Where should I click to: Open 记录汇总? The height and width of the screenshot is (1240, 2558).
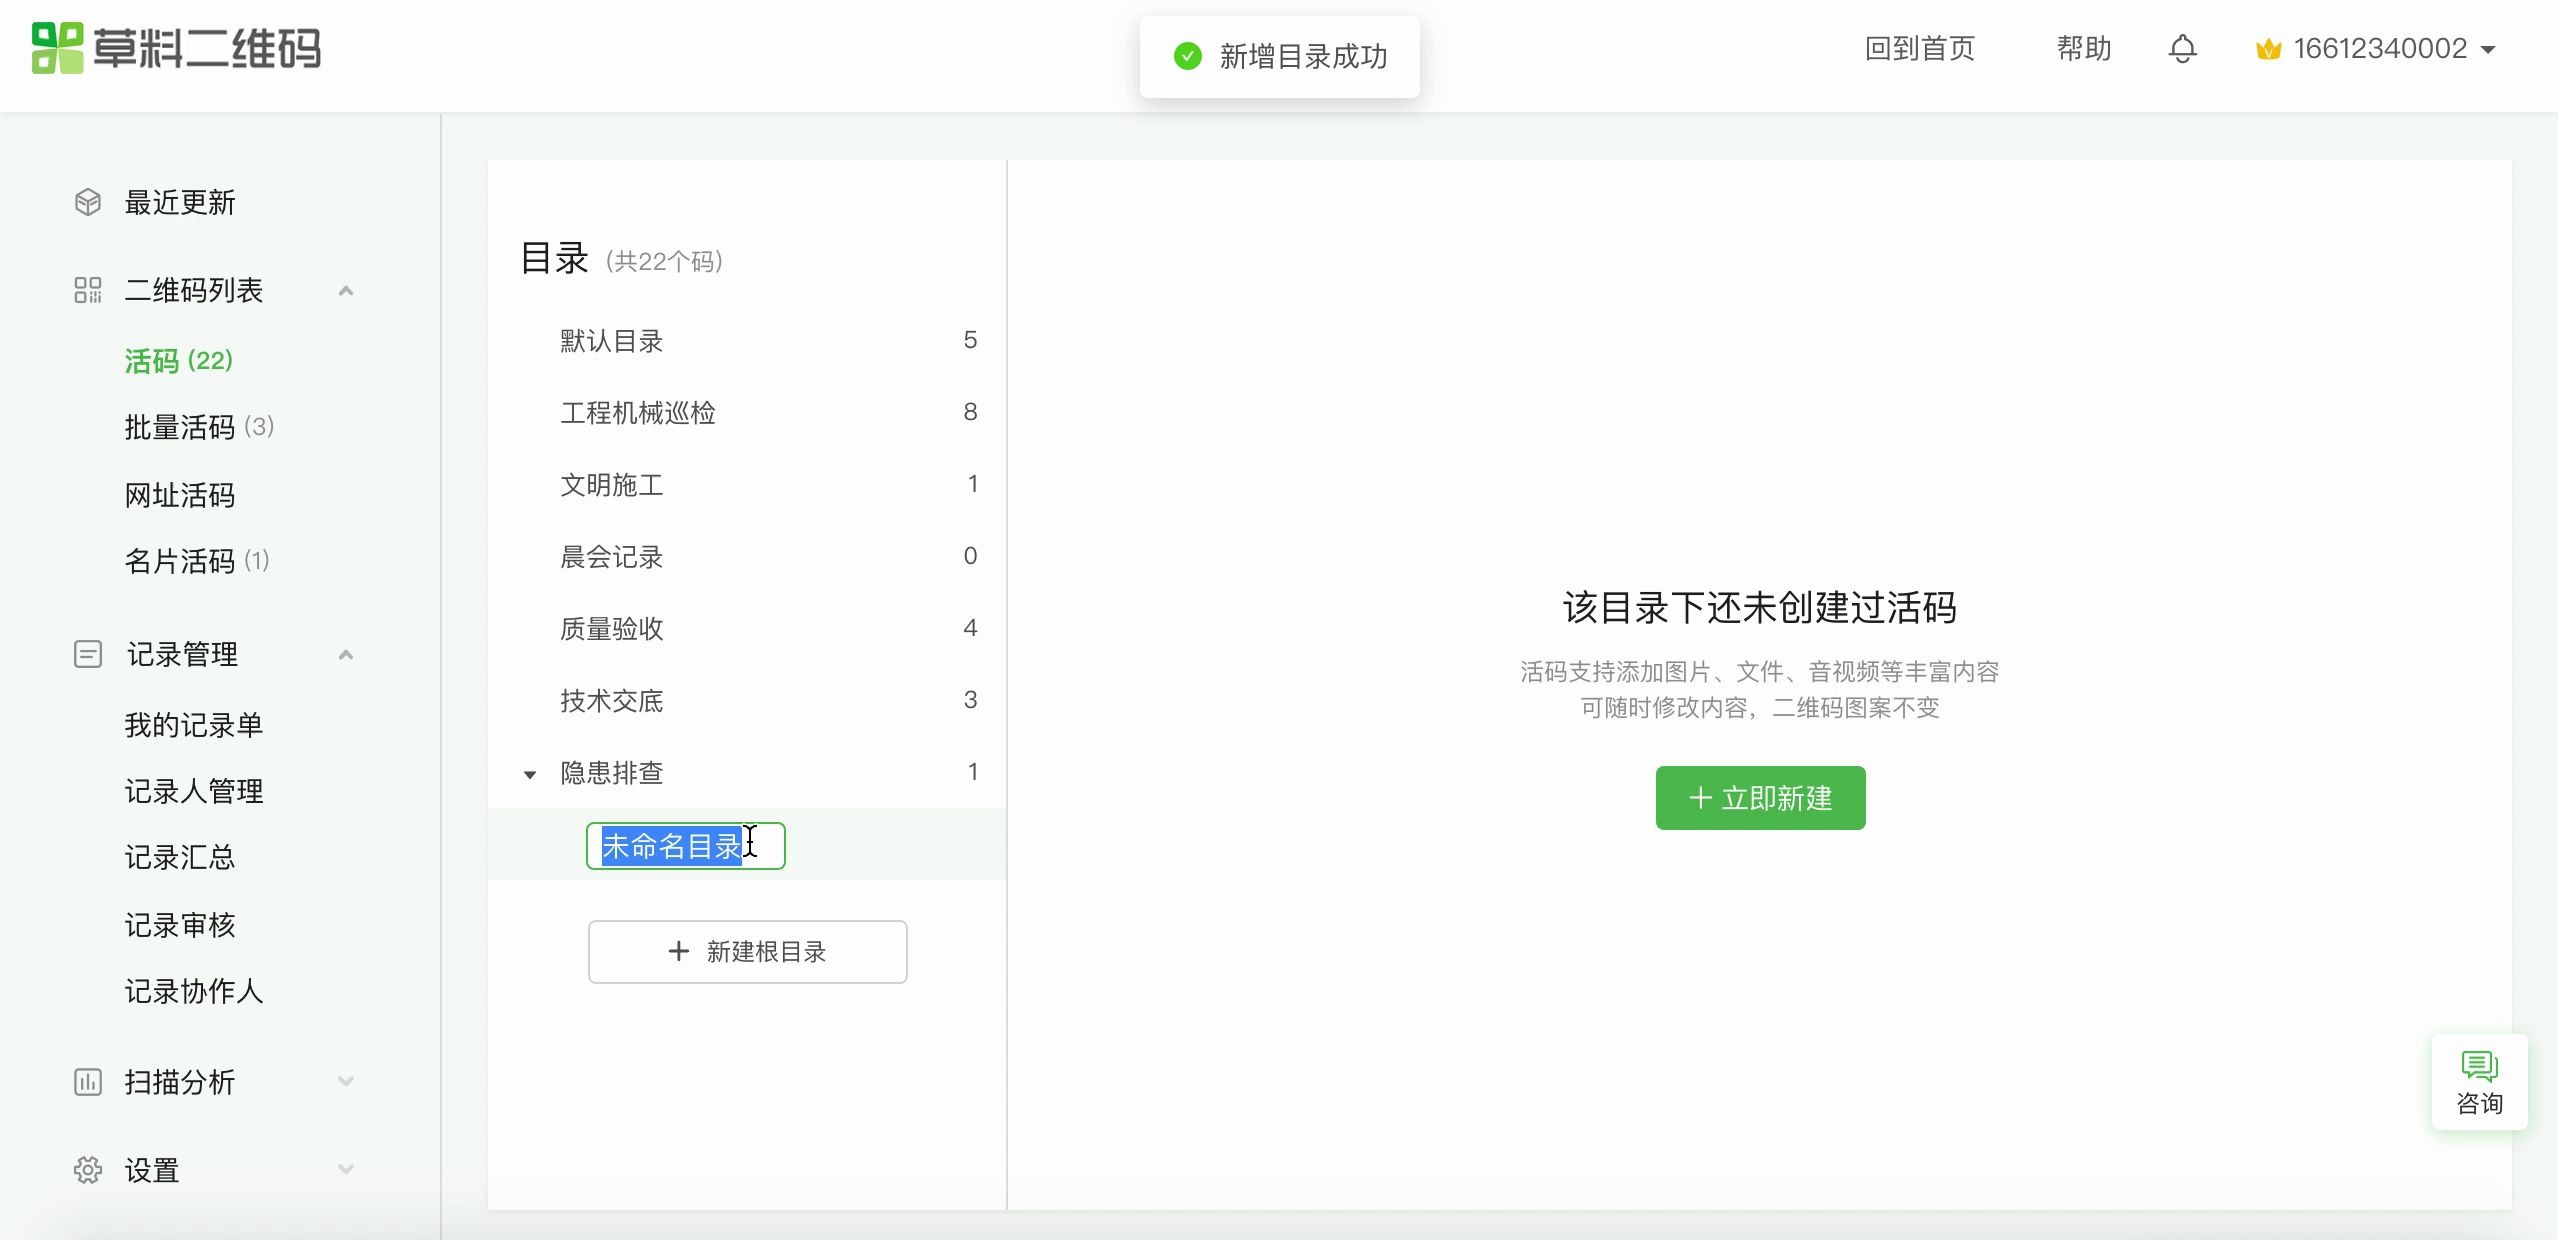180,857
